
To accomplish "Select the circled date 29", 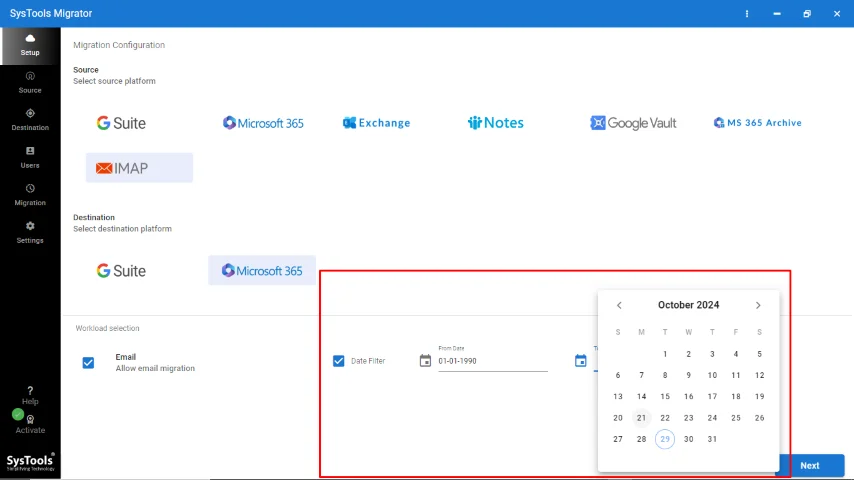I will pyautogui.click(x=665, y=439).
